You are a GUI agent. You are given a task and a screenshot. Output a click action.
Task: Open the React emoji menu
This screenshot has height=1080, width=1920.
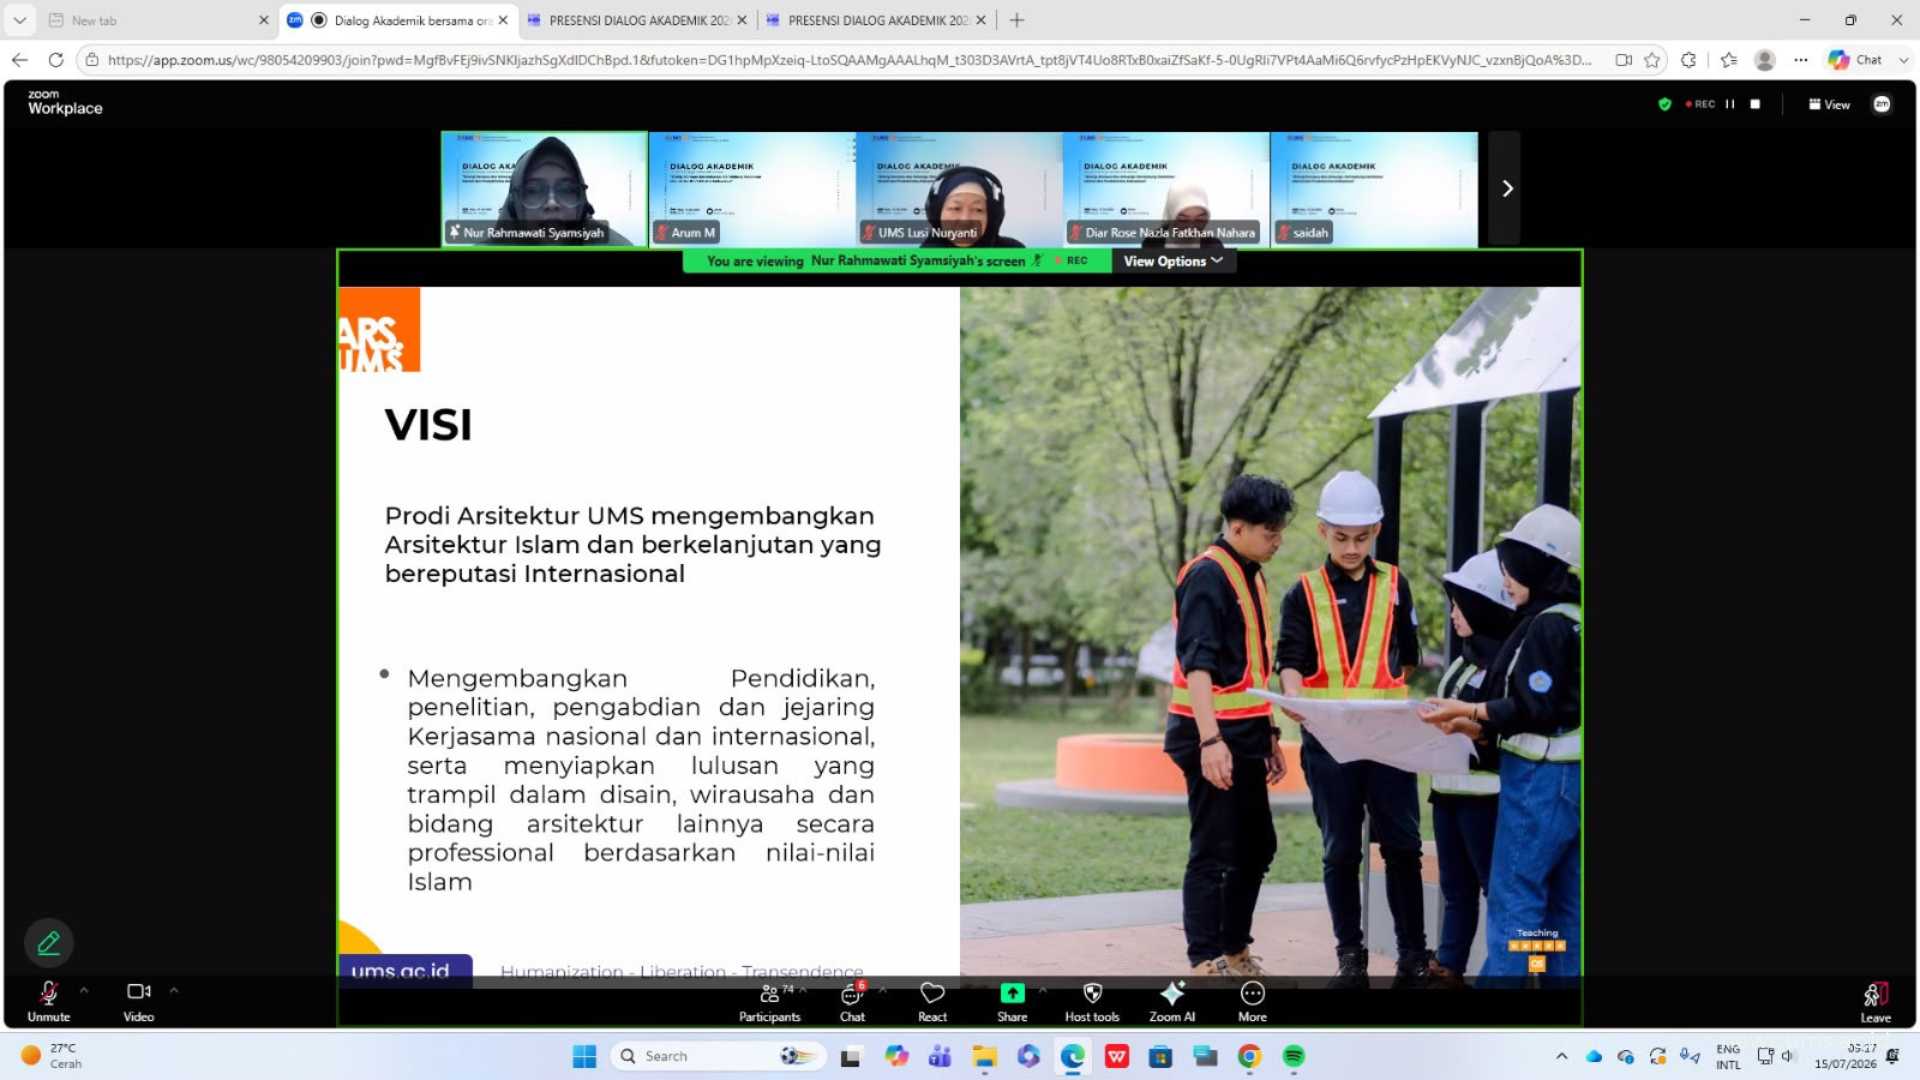coord(932,1002)
